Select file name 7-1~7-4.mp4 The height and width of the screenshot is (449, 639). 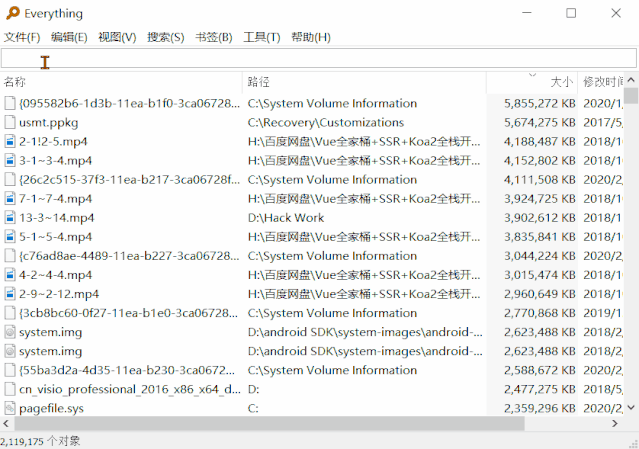55,199
